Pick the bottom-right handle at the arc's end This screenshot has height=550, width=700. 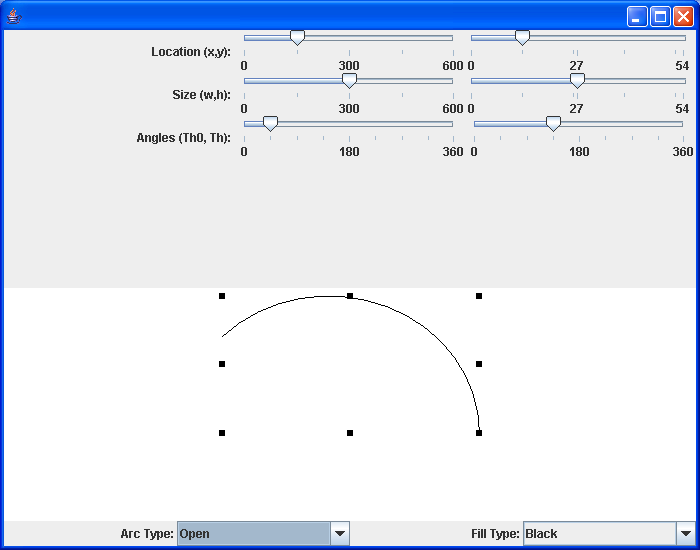coord(479,433)
